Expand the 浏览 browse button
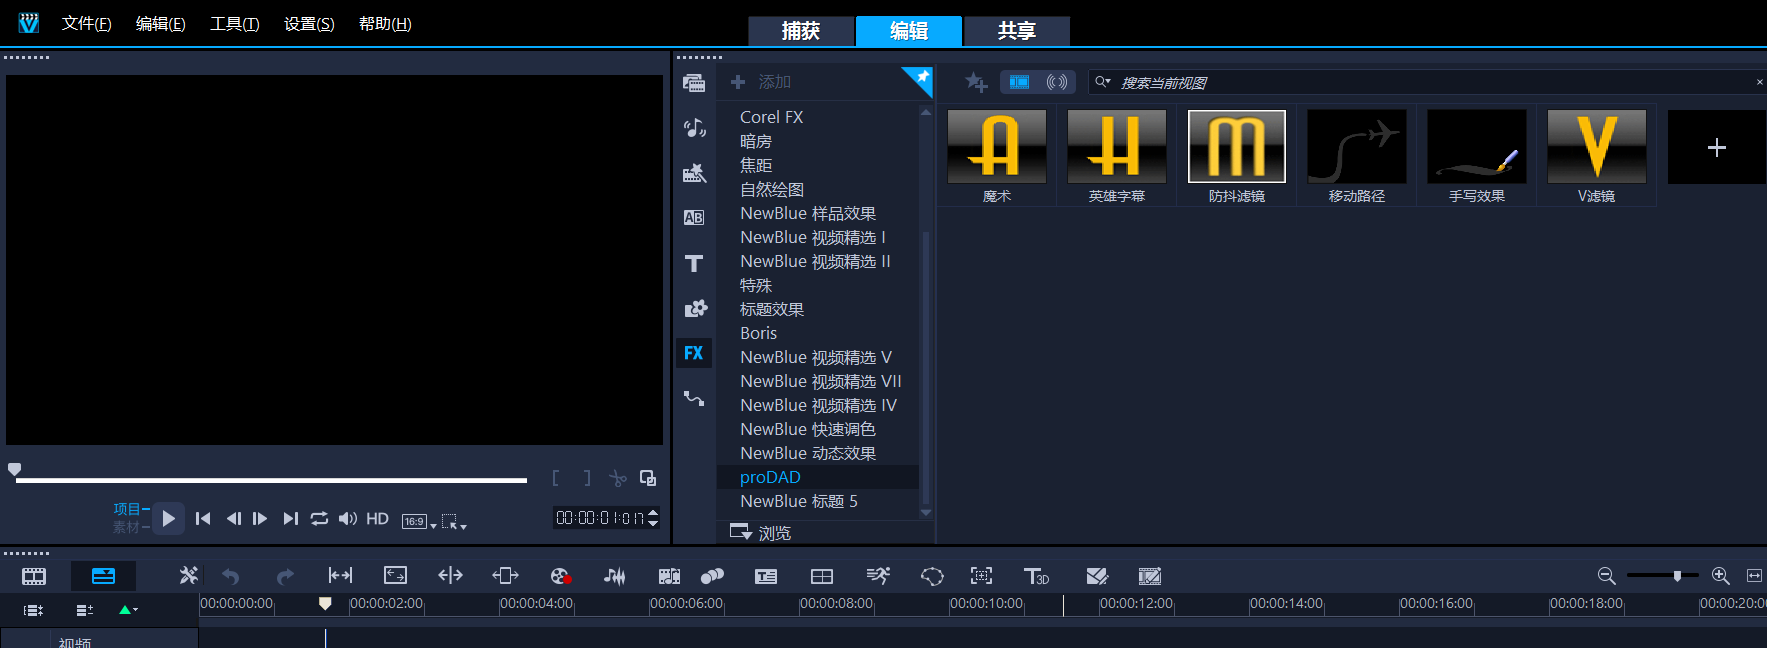The image size is (1767, 648). 760,532
